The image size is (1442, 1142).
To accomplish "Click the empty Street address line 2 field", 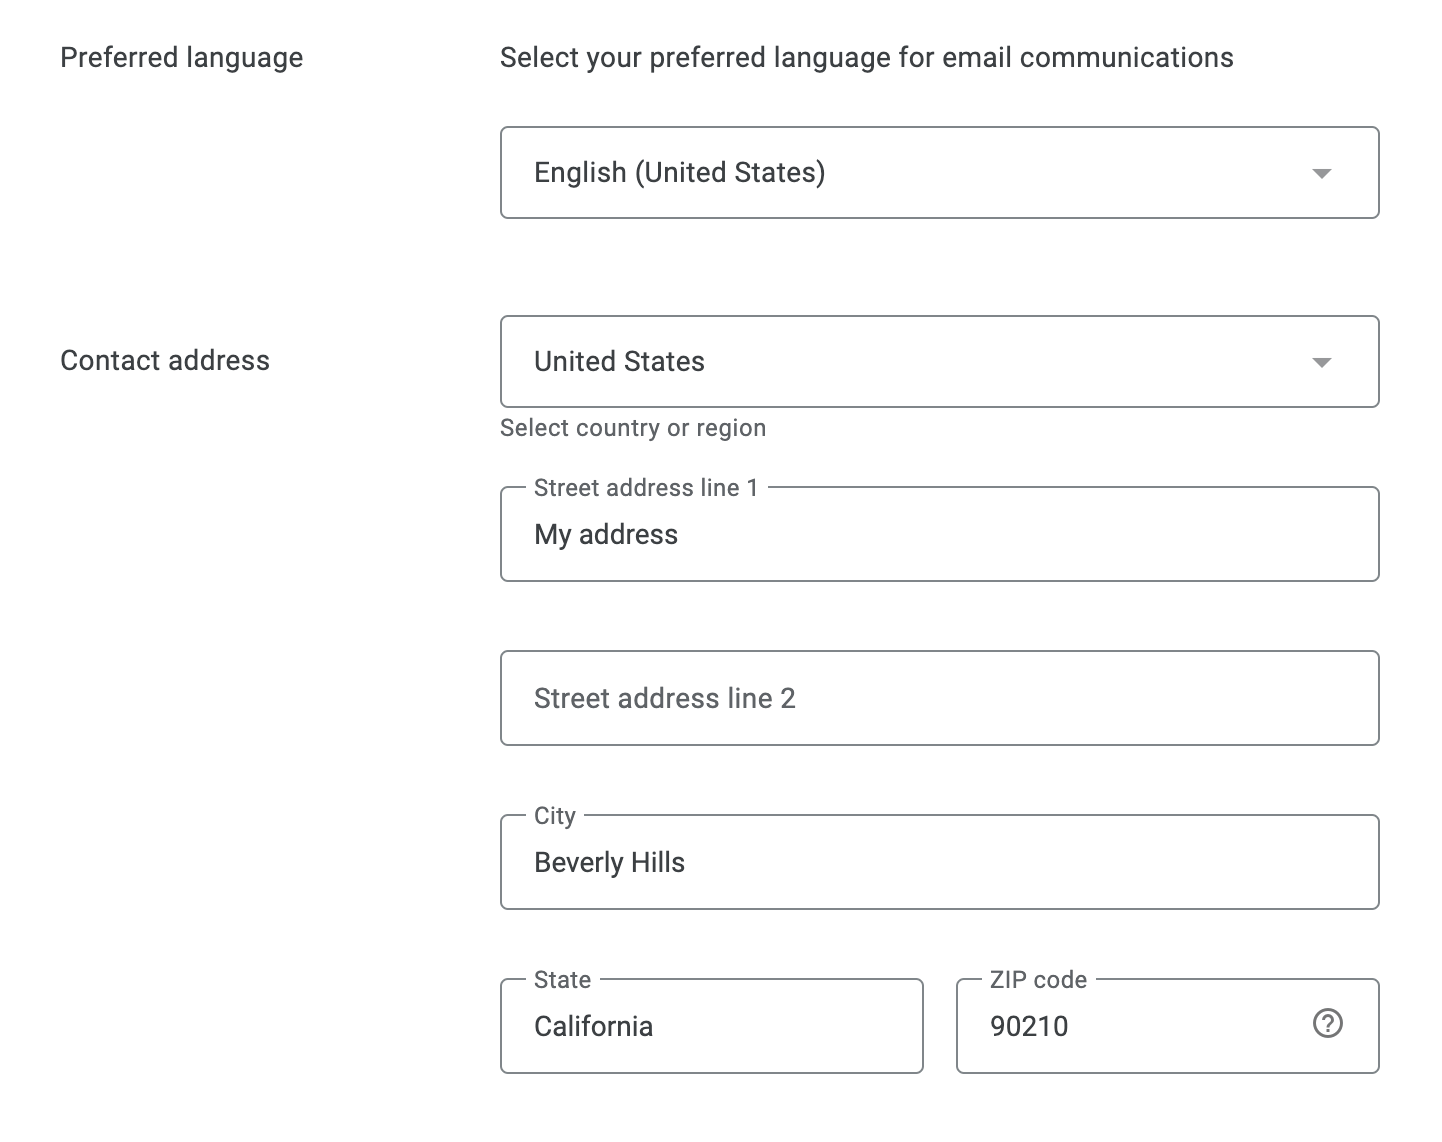I will (x=938, y=698).
